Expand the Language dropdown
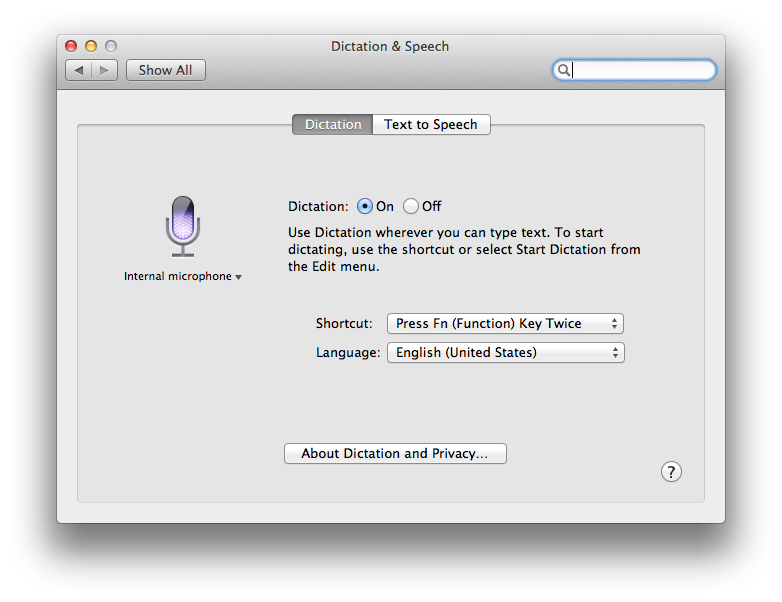 pos(505,352)
